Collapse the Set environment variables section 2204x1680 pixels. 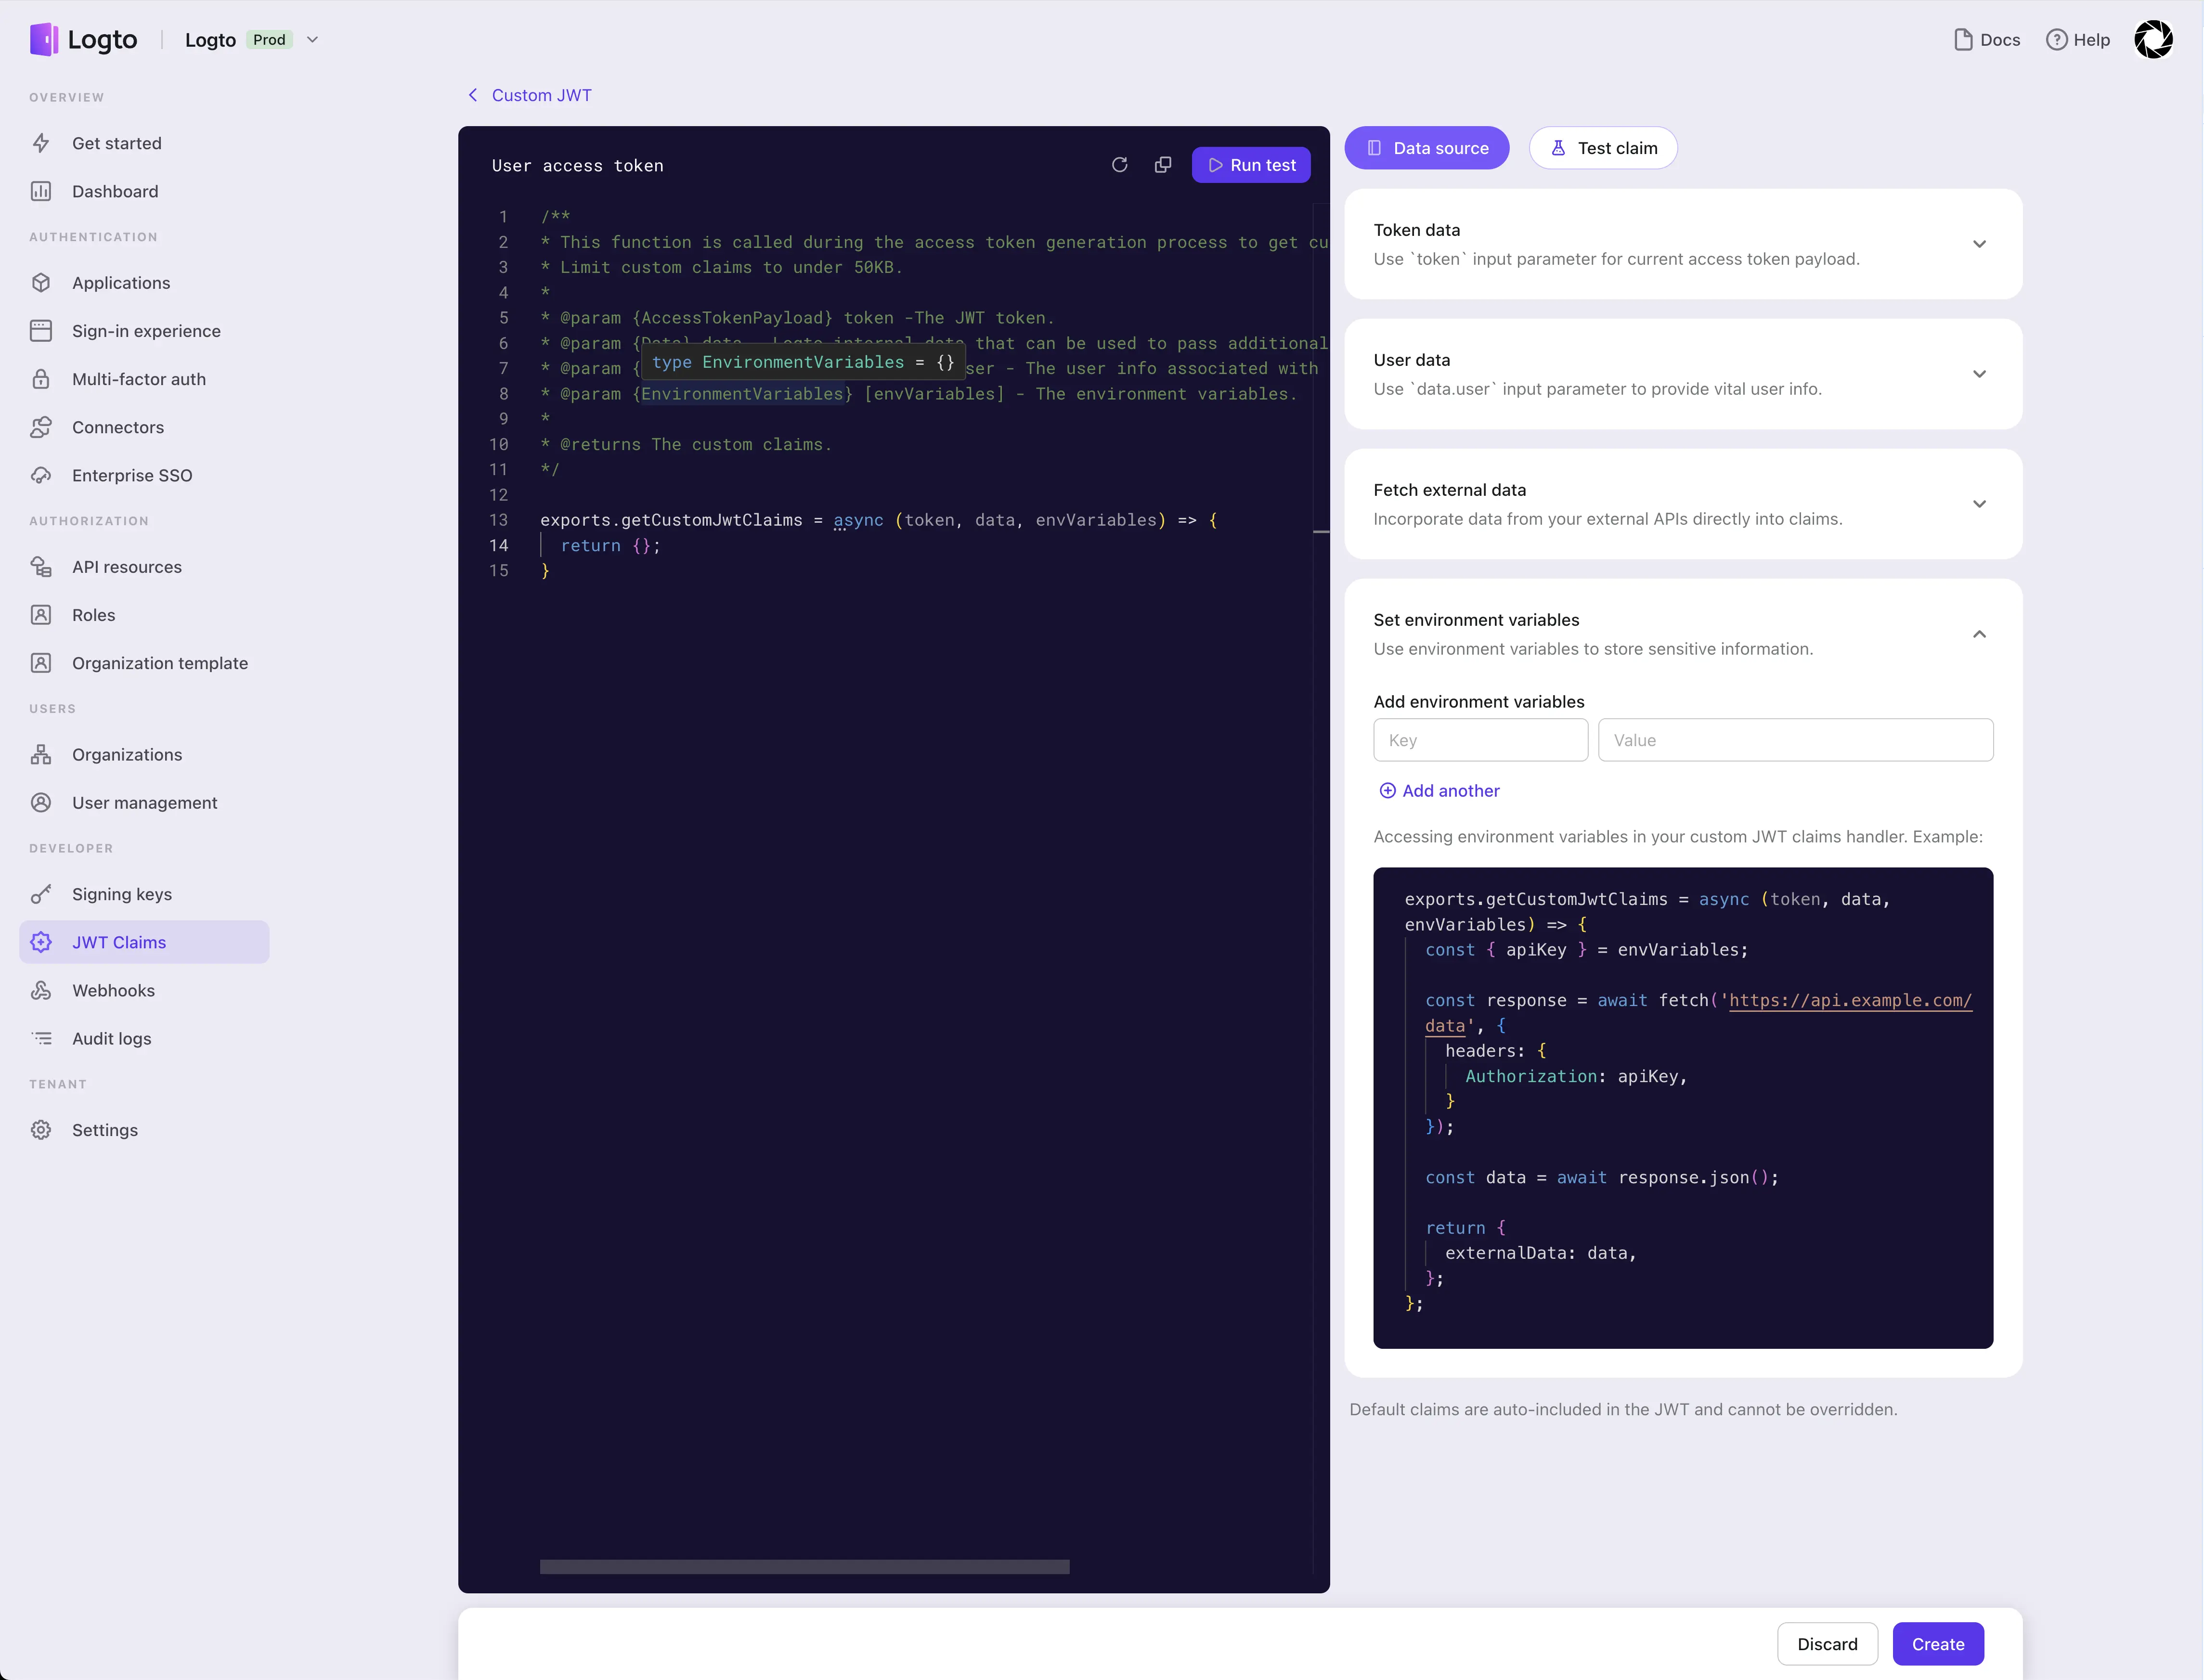[1980, 633]
